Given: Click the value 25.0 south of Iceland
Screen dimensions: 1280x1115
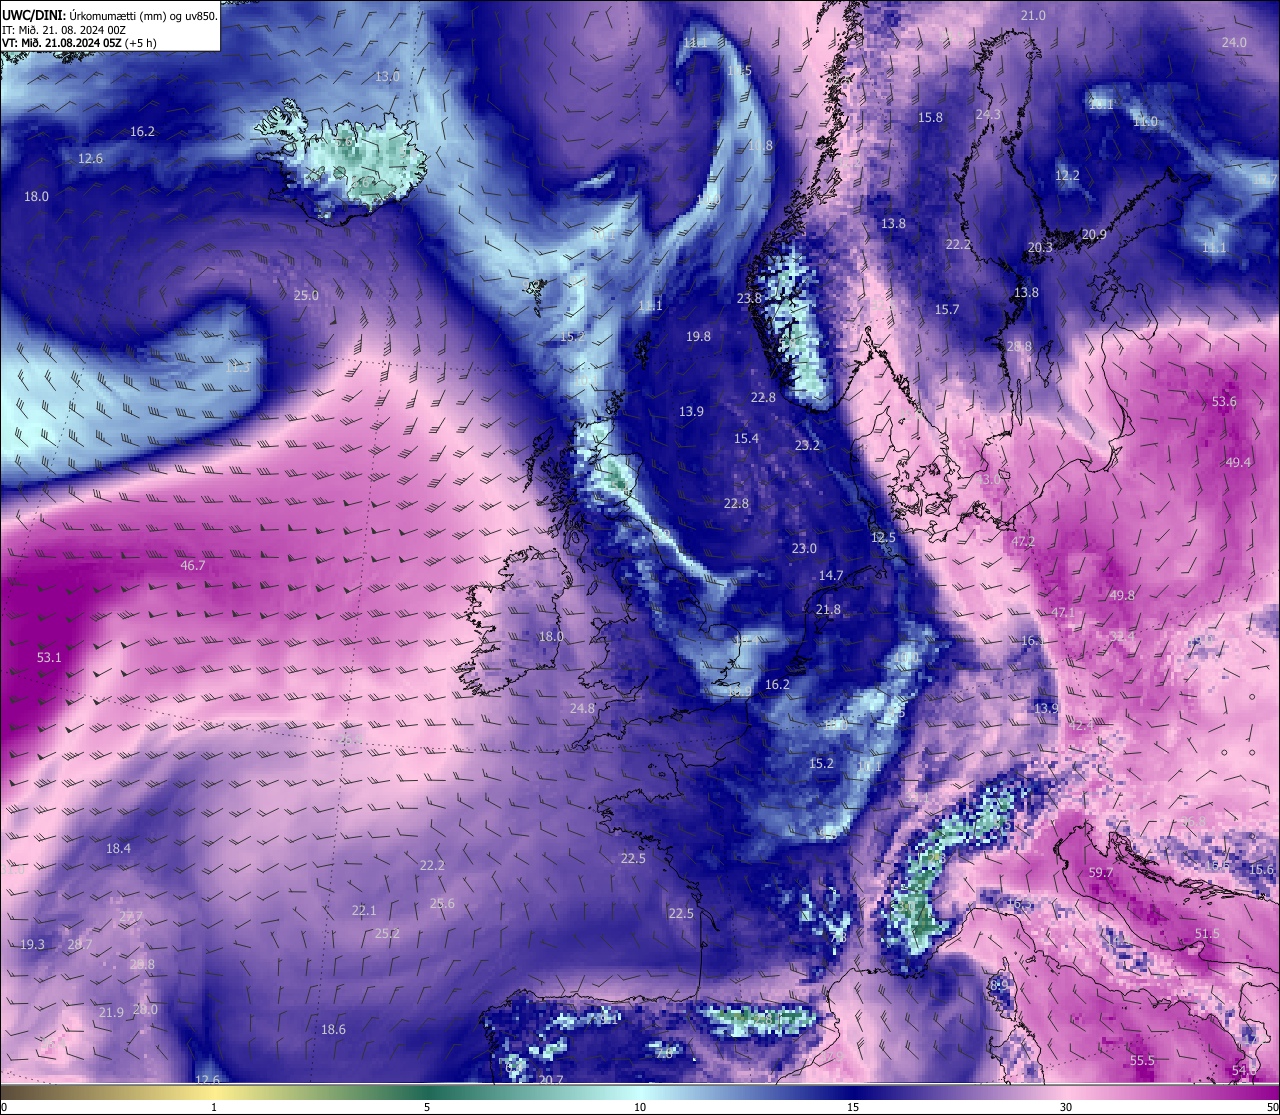Looking at the screenshot, I should (306, 296).
